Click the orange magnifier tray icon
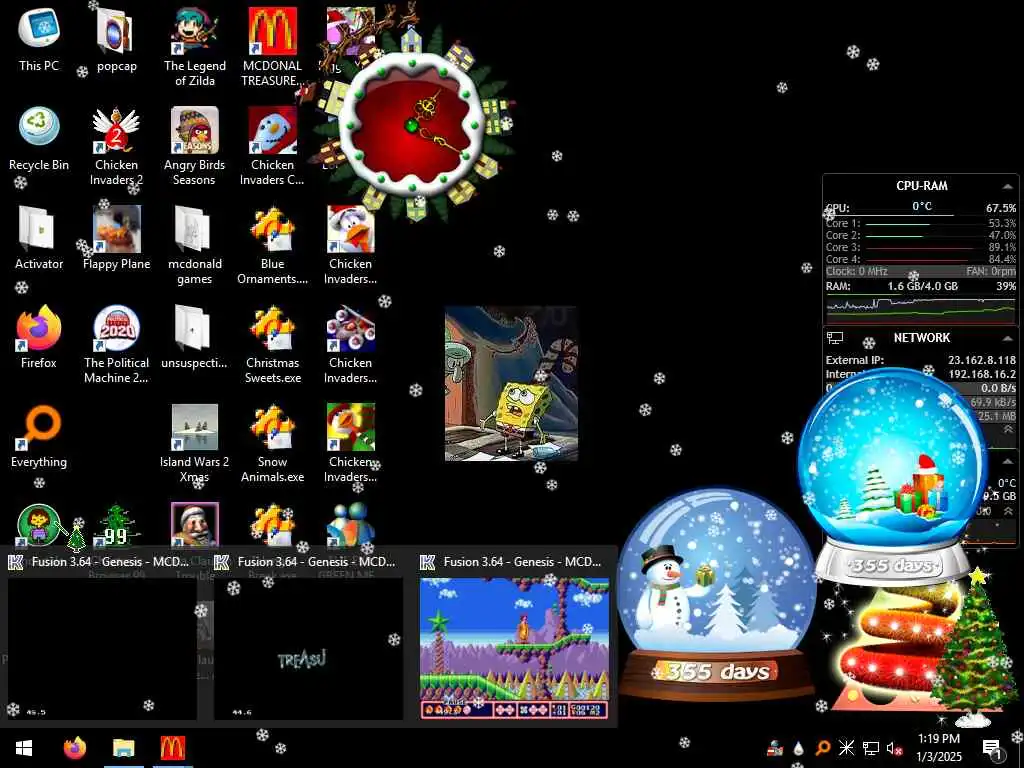1024x768 pixels. click(x=822, y=748)
